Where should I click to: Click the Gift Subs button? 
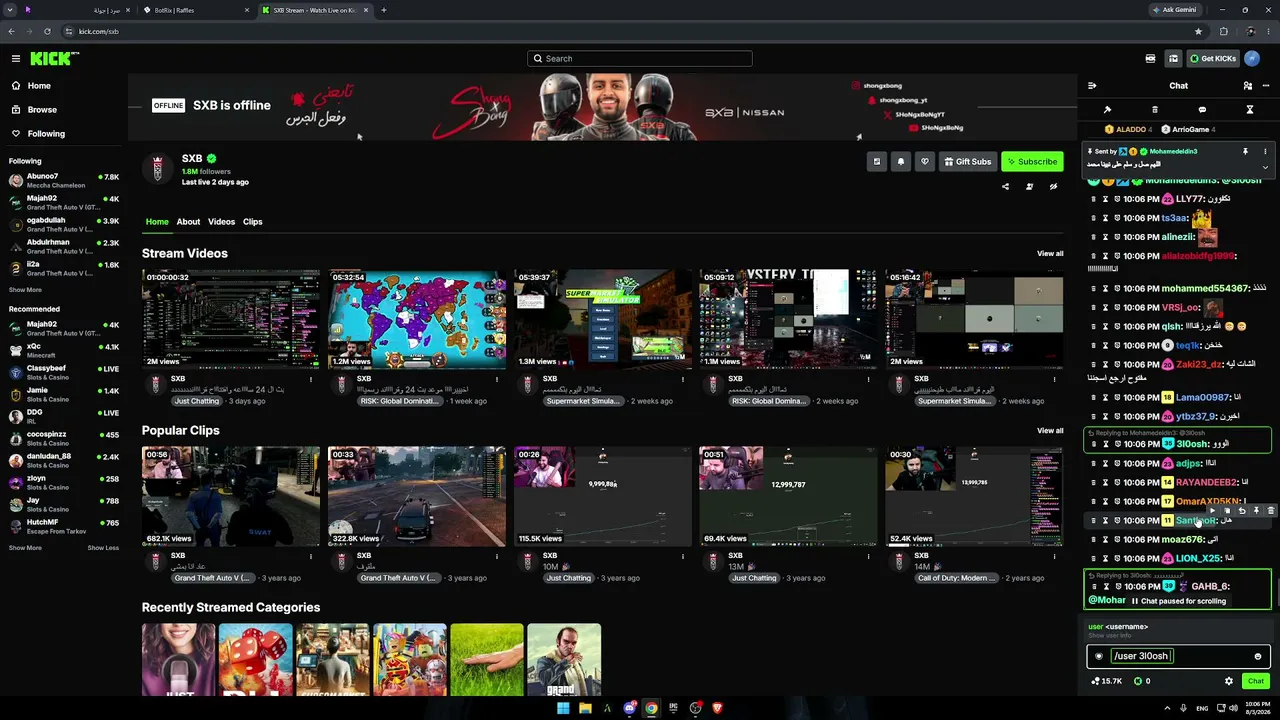pyautogui.click(x=967, y=161)
